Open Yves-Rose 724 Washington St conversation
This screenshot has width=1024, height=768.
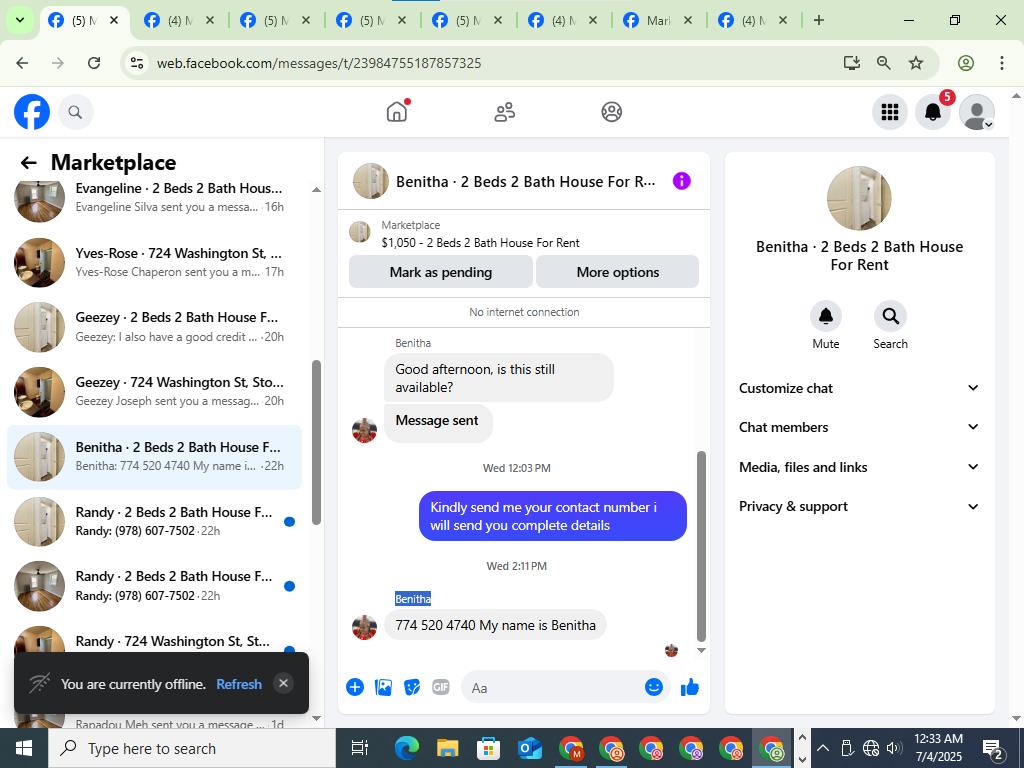154,262
